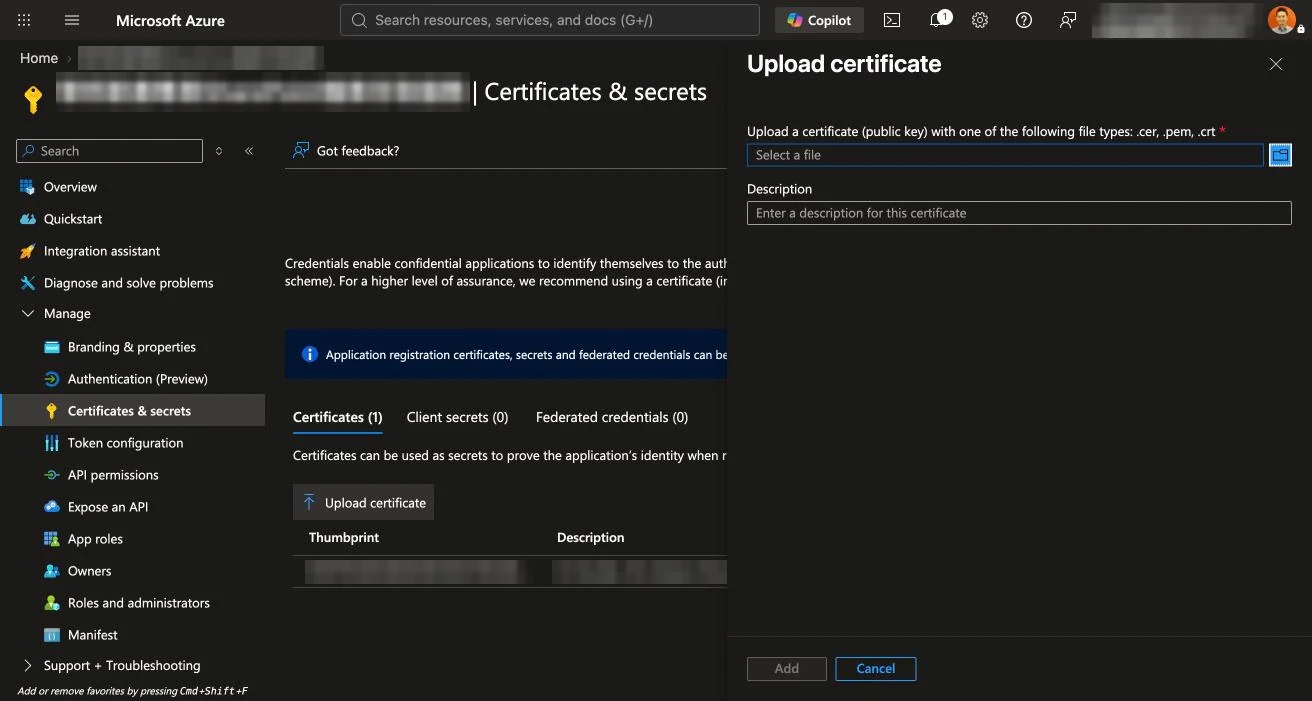Click the blue info icon in the banner
The image size is (1312, 701).
(309, 354)
